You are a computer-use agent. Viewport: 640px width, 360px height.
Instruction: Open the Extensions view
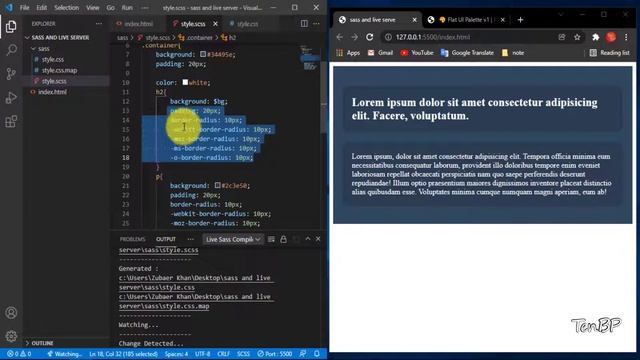pyautogui.click(x=11, y=121)
